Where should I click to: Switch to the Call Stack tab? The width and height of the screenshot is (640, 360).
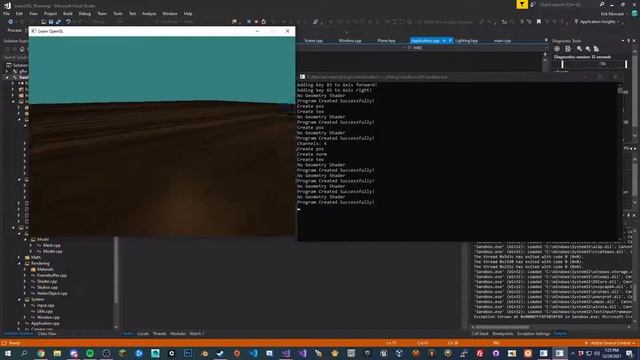click(480, 334)
